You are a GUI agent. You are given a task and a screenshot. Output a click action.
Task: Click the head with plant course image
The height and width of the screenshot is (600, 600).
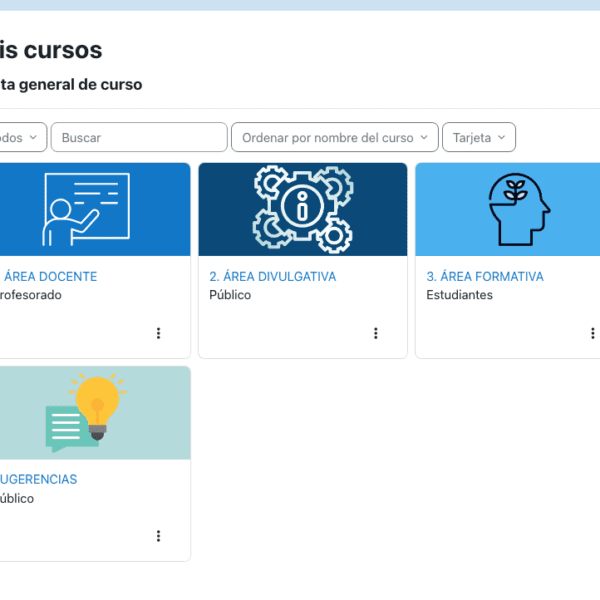pos(510,209)
